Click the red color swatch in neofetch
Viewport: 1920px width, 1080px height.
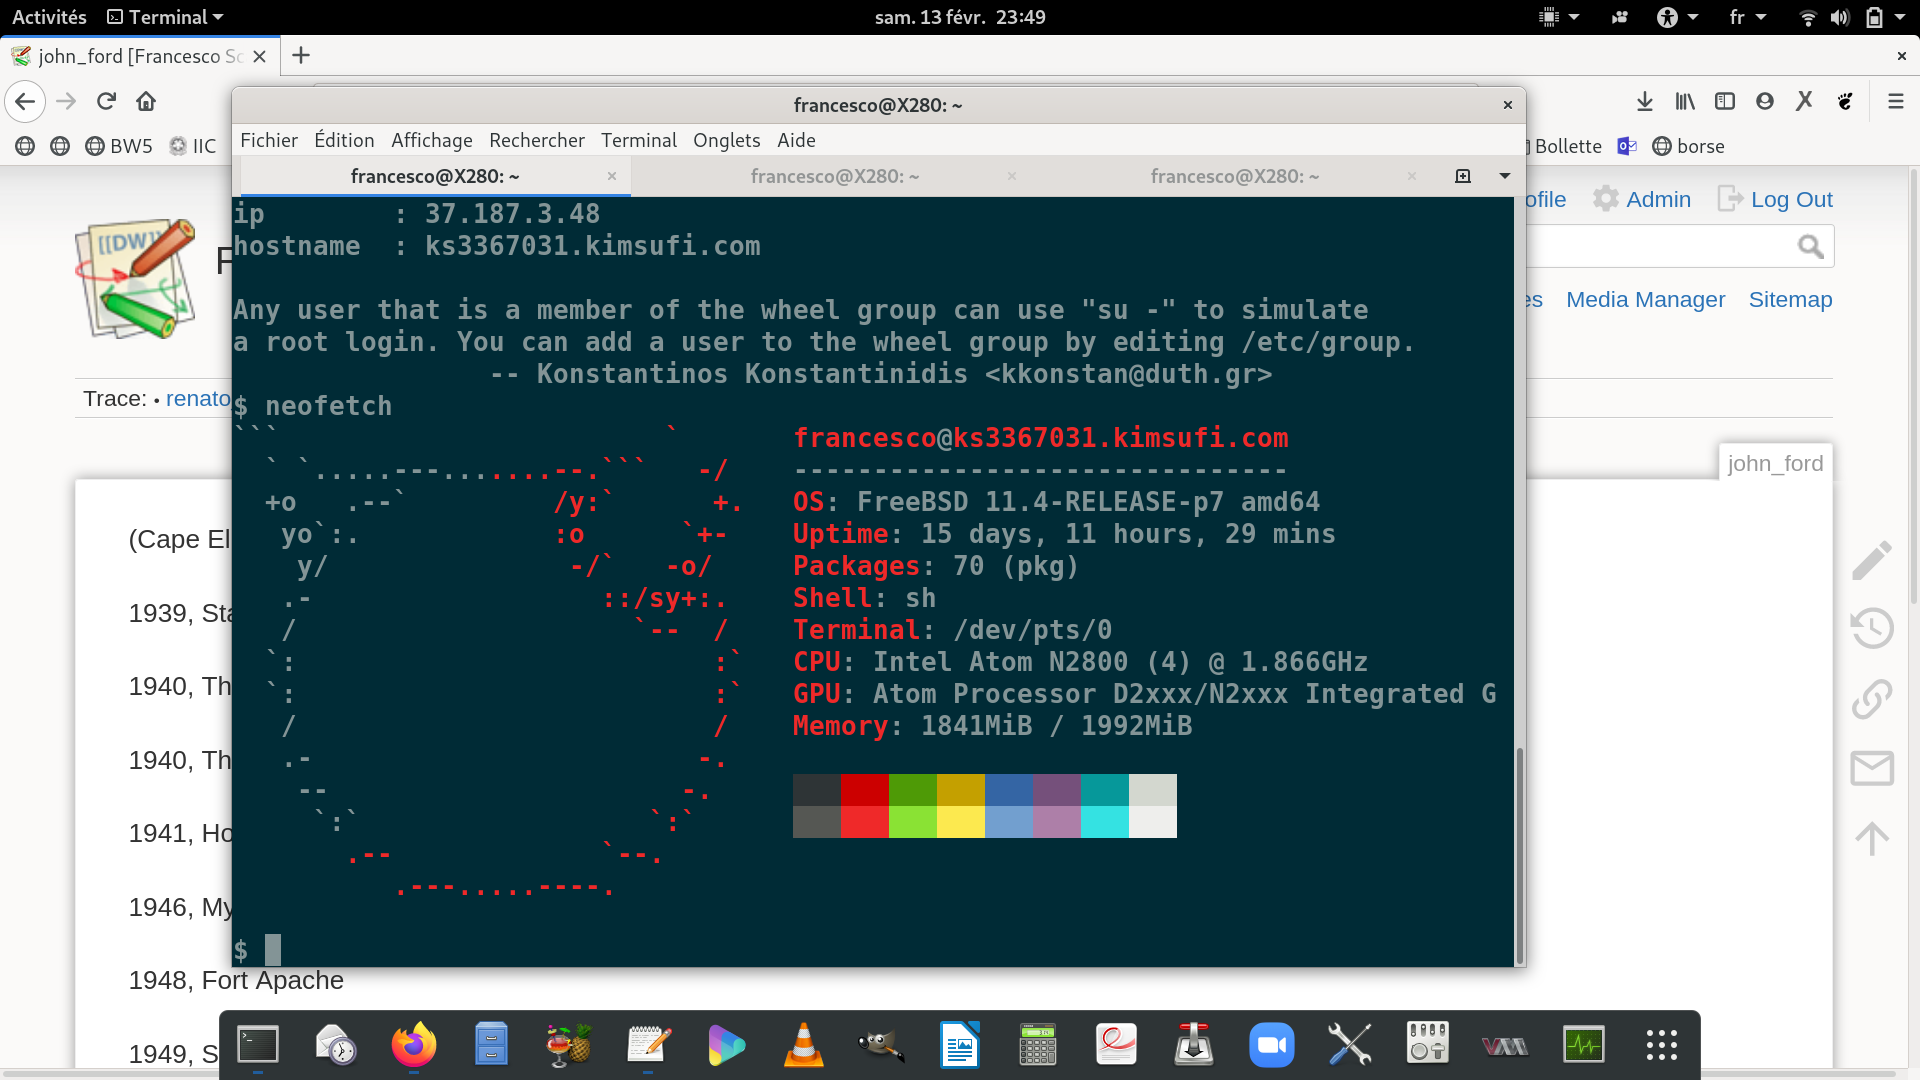coord(865,790)
